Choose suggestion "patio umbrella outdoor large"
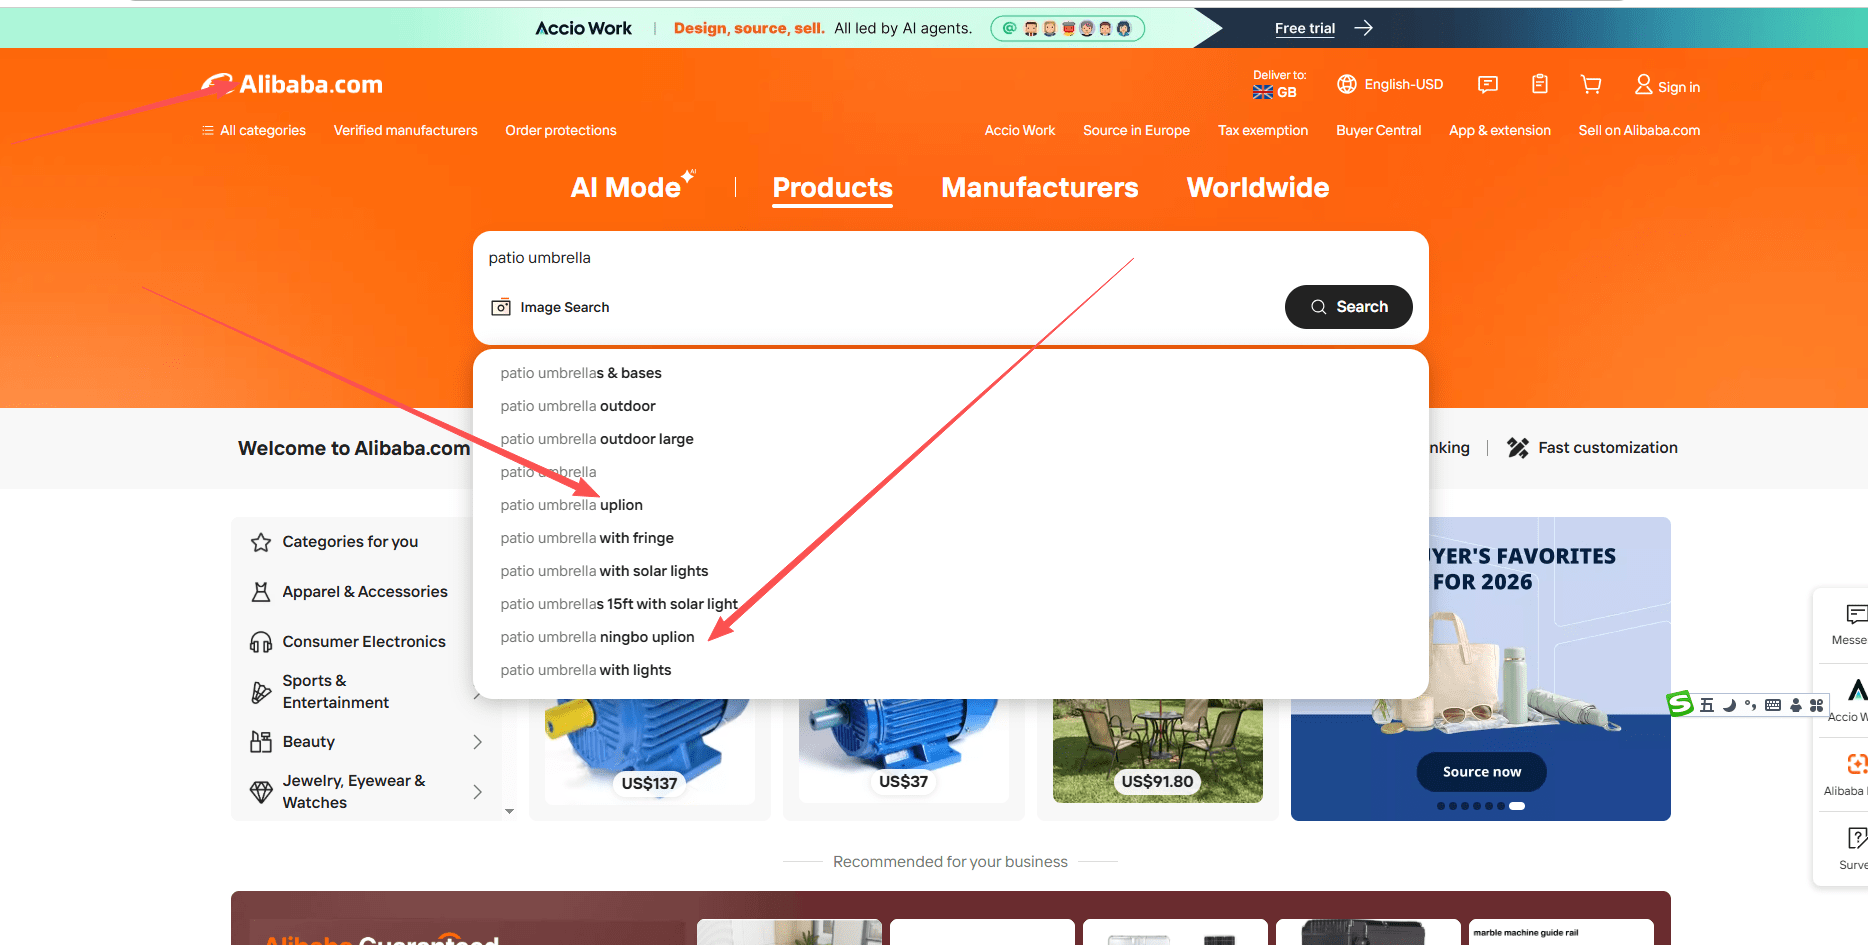Image resolution: width=1868 pixels, height=945 pixels. 950,439
